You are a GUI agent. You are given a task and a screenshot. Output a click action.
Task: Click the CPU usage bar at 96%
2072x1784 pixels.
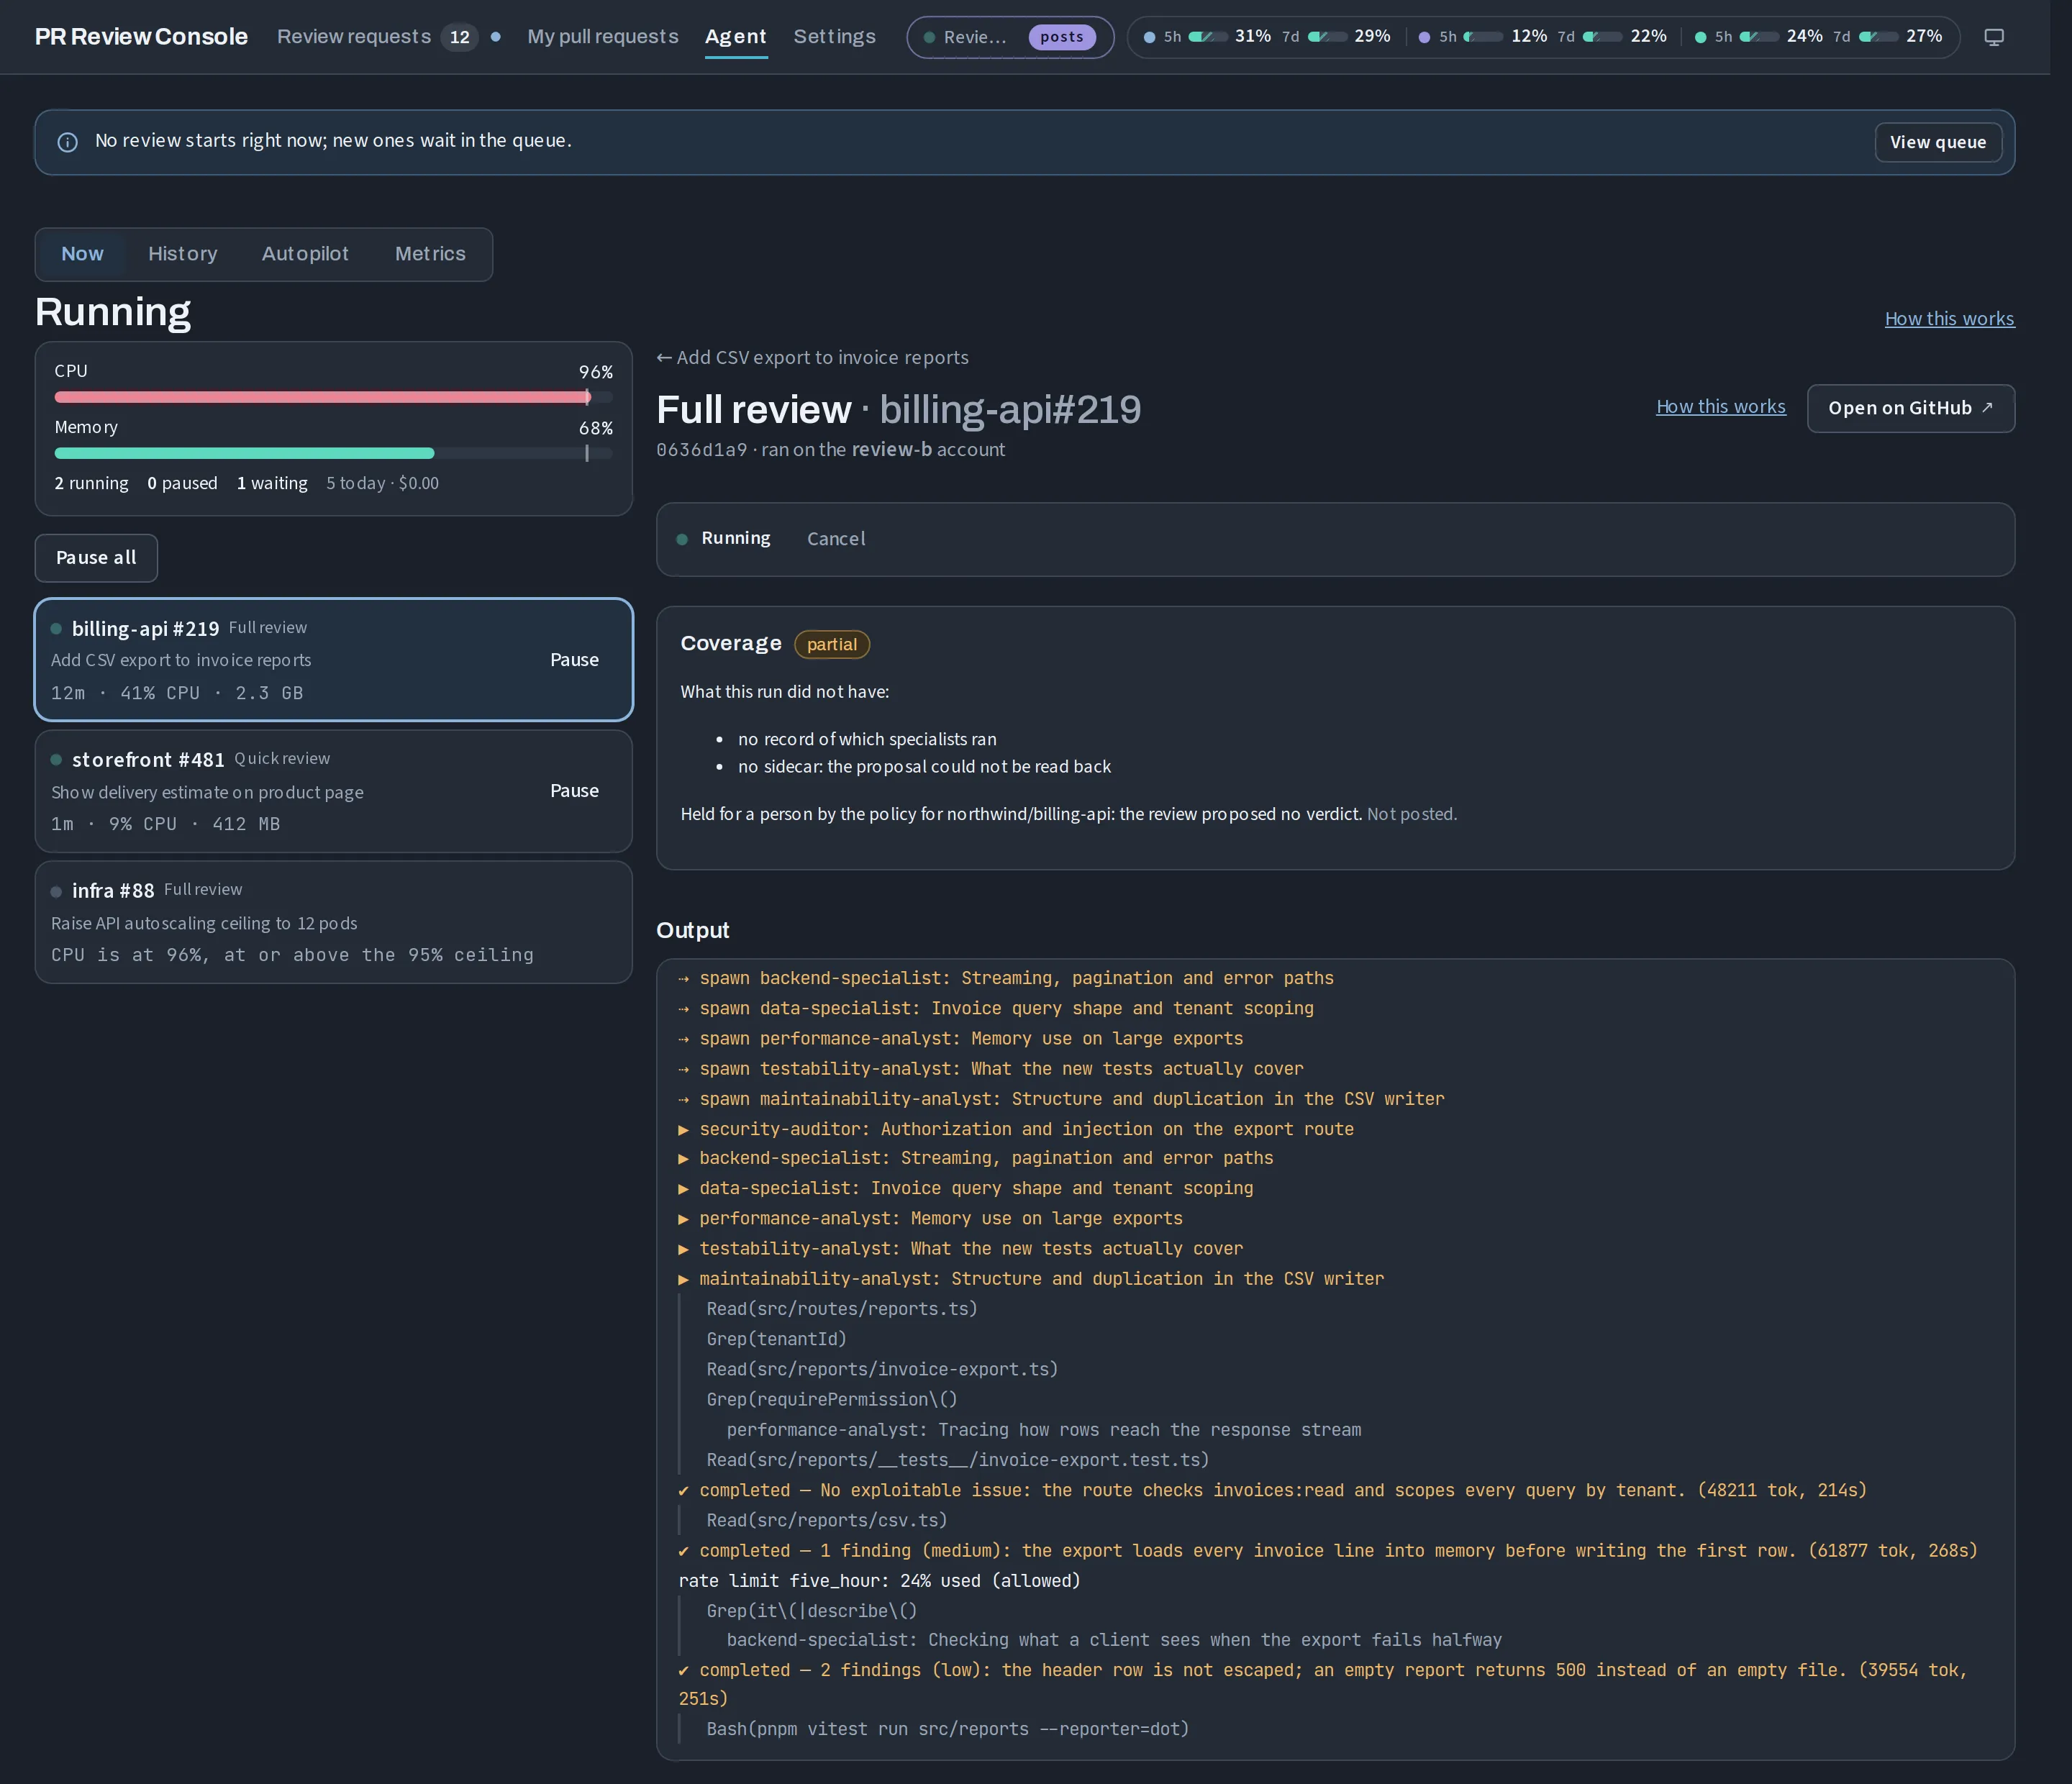tap(333, 397)
